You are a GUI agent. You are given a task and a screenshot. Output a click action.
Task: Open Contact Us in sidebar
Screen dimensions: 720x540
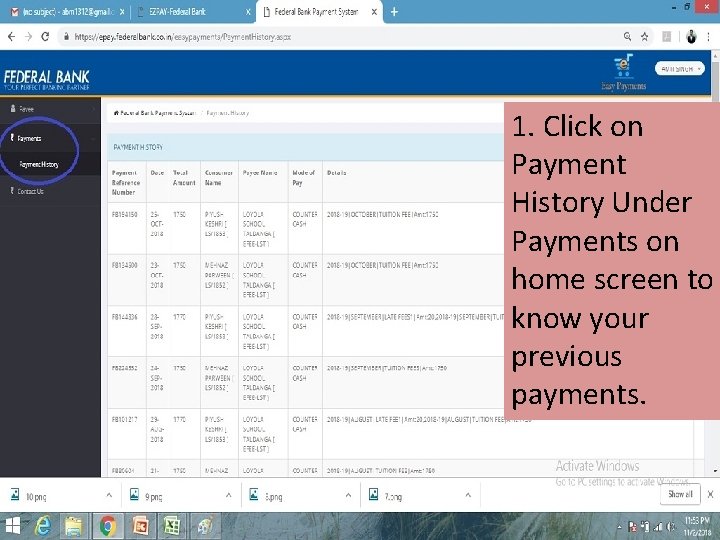[50, 191]
